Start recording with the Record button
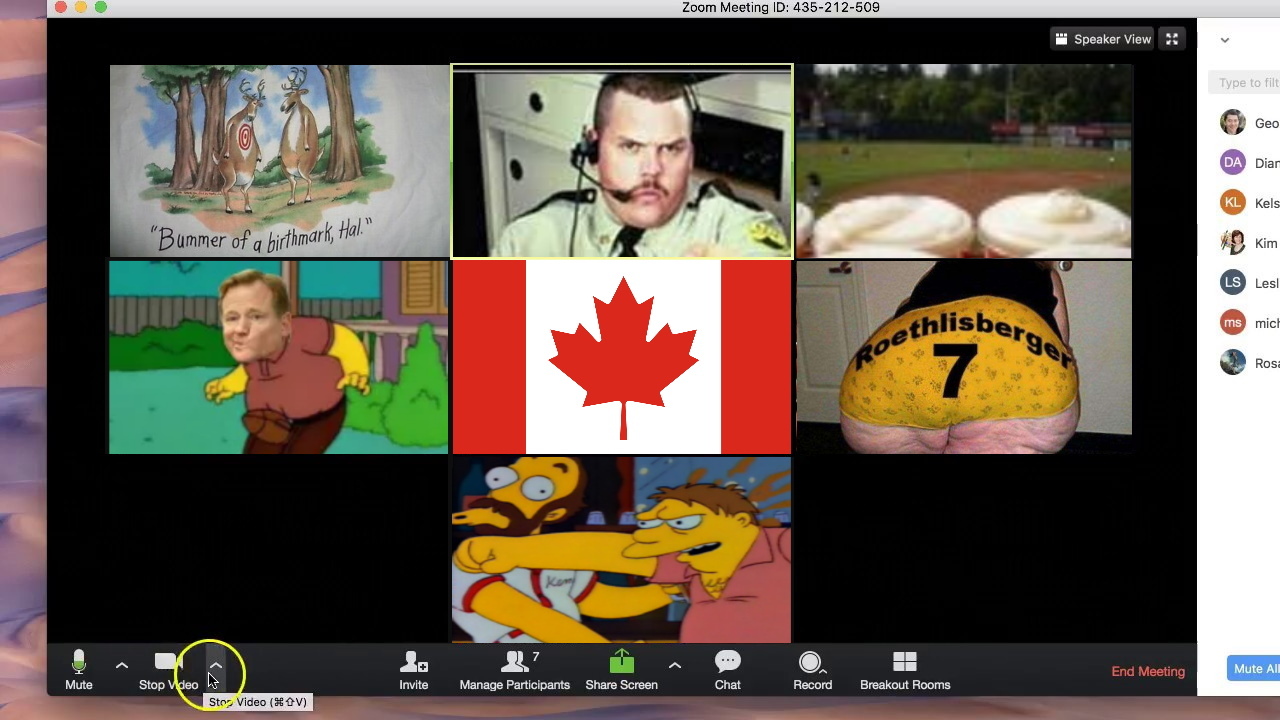 point(811,670)
